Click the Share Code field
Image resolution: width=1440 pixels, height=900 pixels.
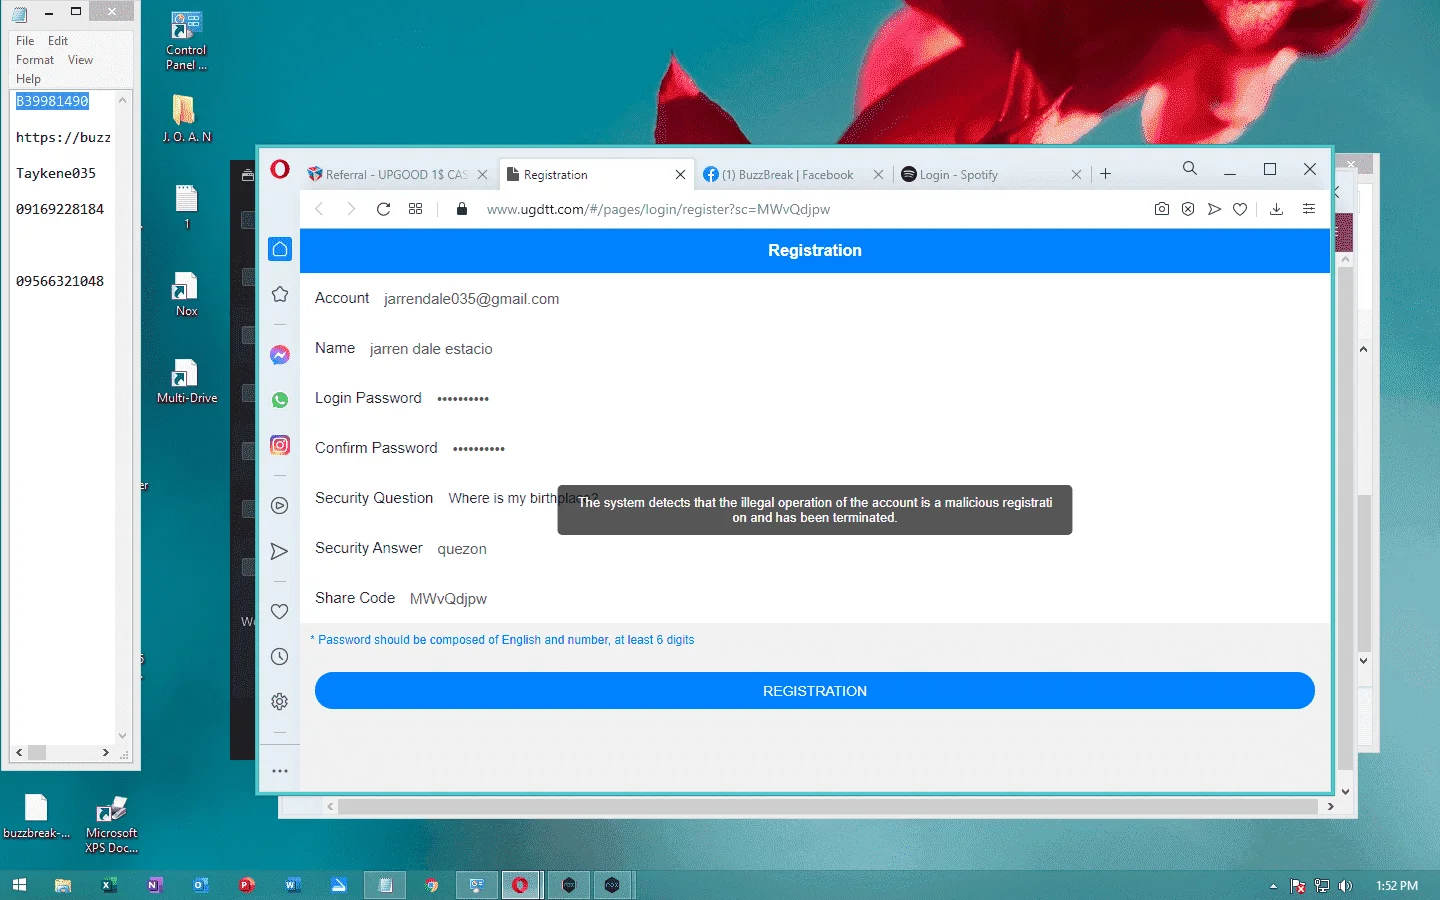860,599
